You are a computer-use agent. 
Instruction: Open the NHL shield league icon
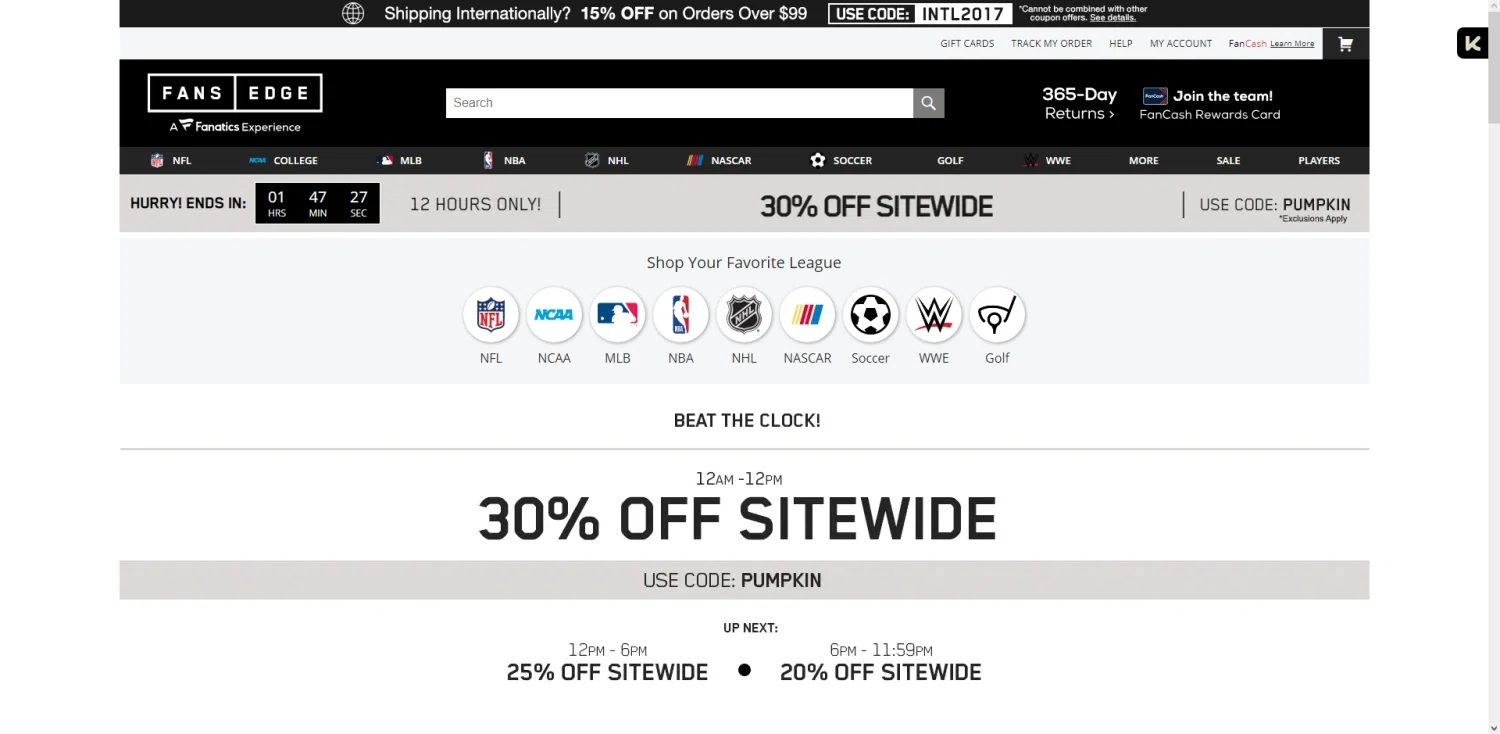tap(744, 315)
